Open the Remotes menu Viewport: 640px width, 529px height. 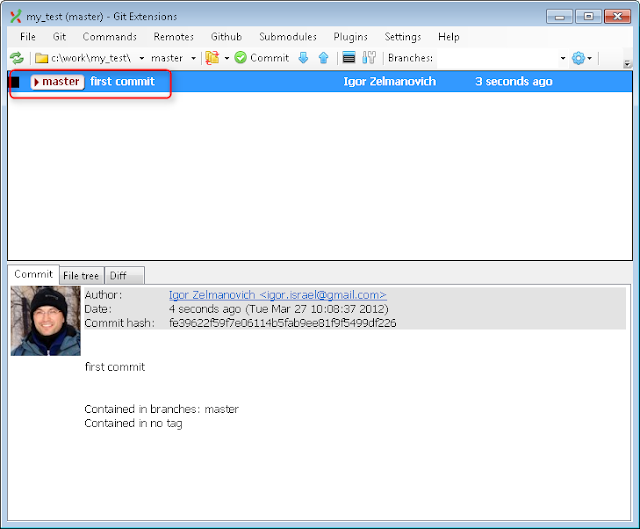(173, 37)
